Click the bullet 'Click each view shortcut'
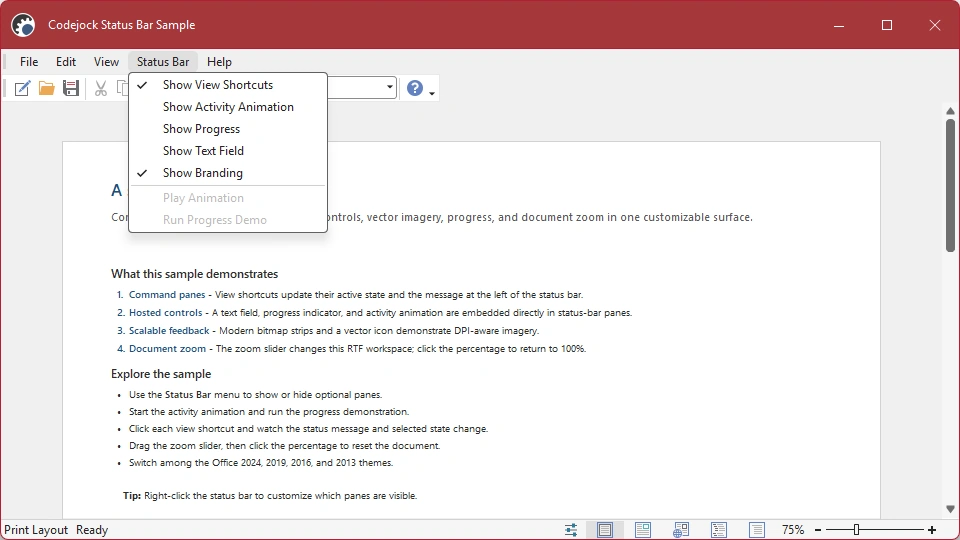The height and width of the screenshot is (540, 960). 309,429
